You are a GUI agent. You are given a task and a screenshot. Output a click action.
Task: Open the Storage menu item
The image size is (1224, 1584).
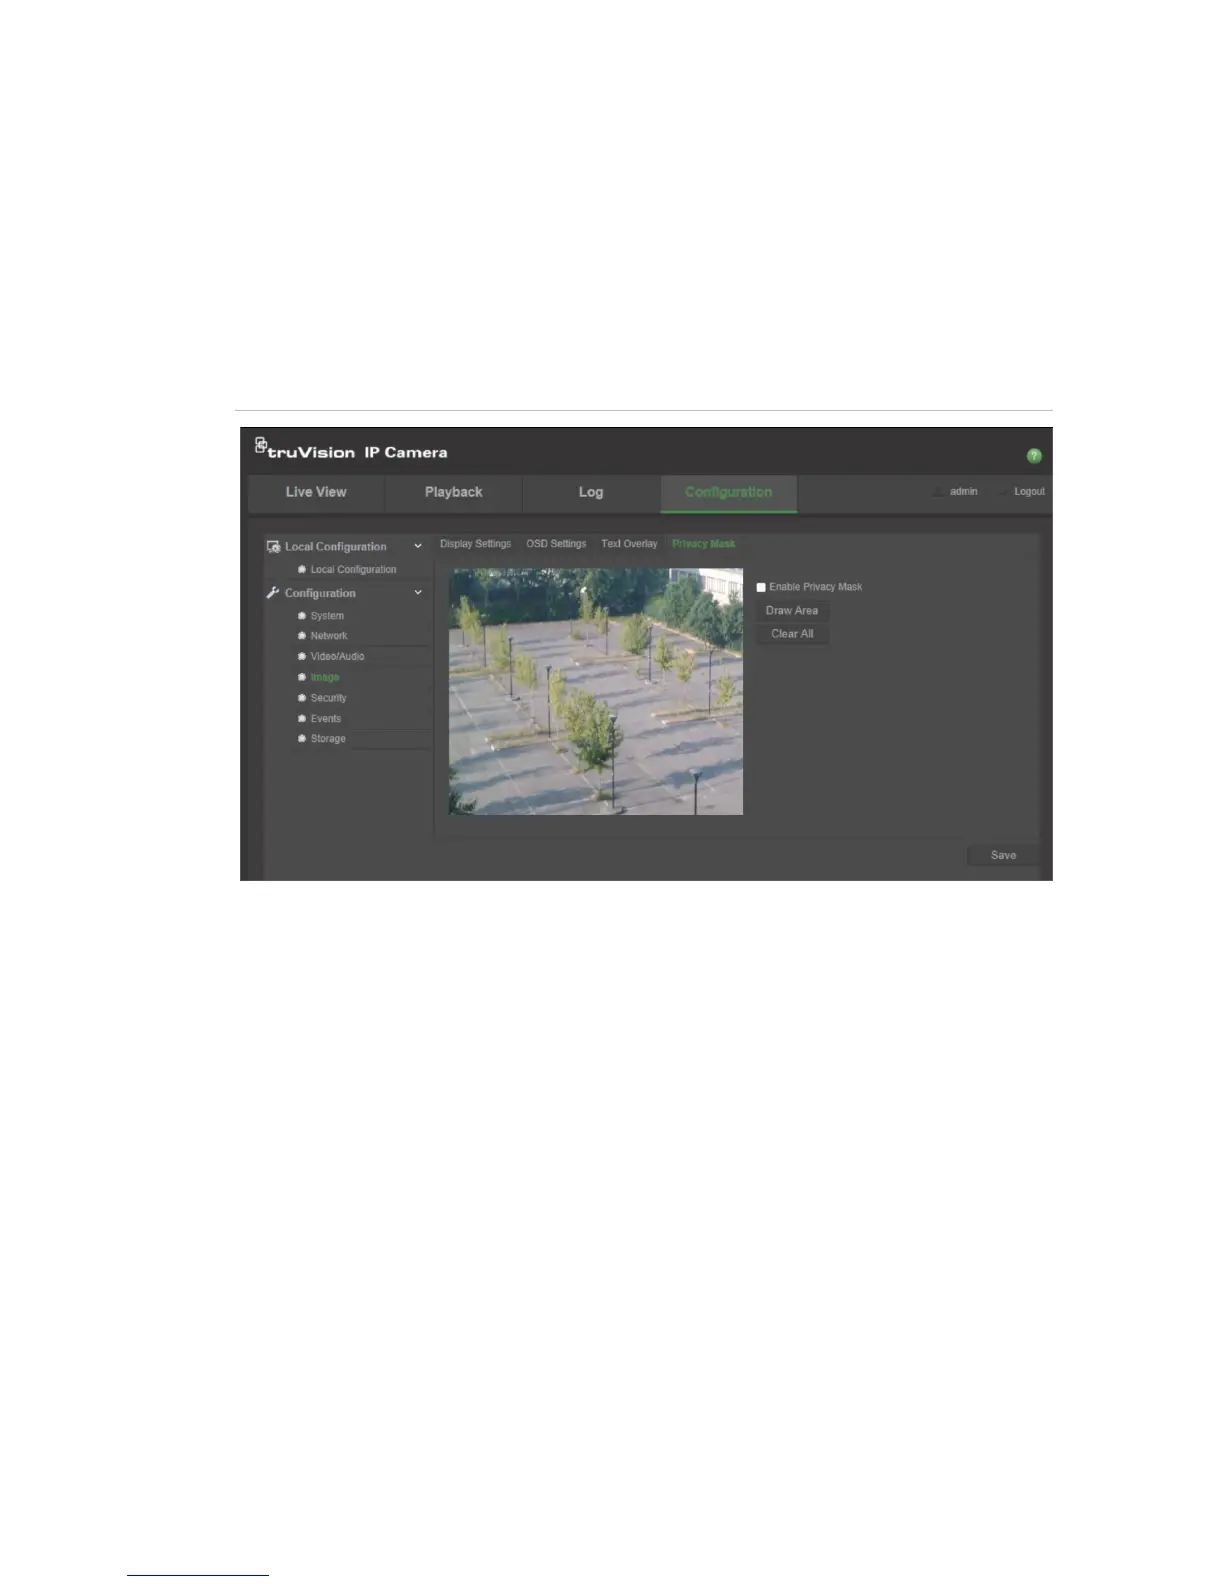(328, 739)
